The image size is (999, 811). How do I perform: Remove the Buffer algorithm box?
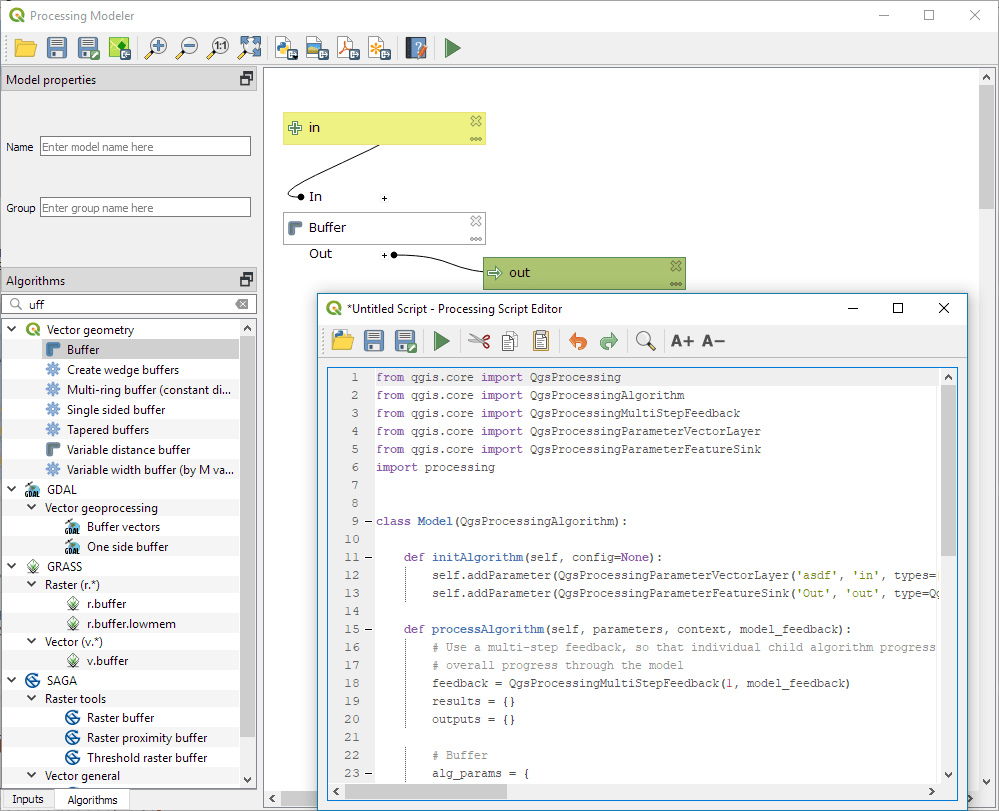(x=476, y=220)
